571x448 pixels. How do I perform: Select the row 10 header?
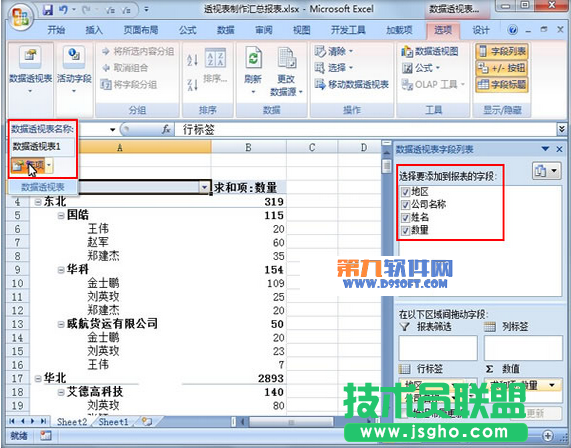click(x=17, y=283)
